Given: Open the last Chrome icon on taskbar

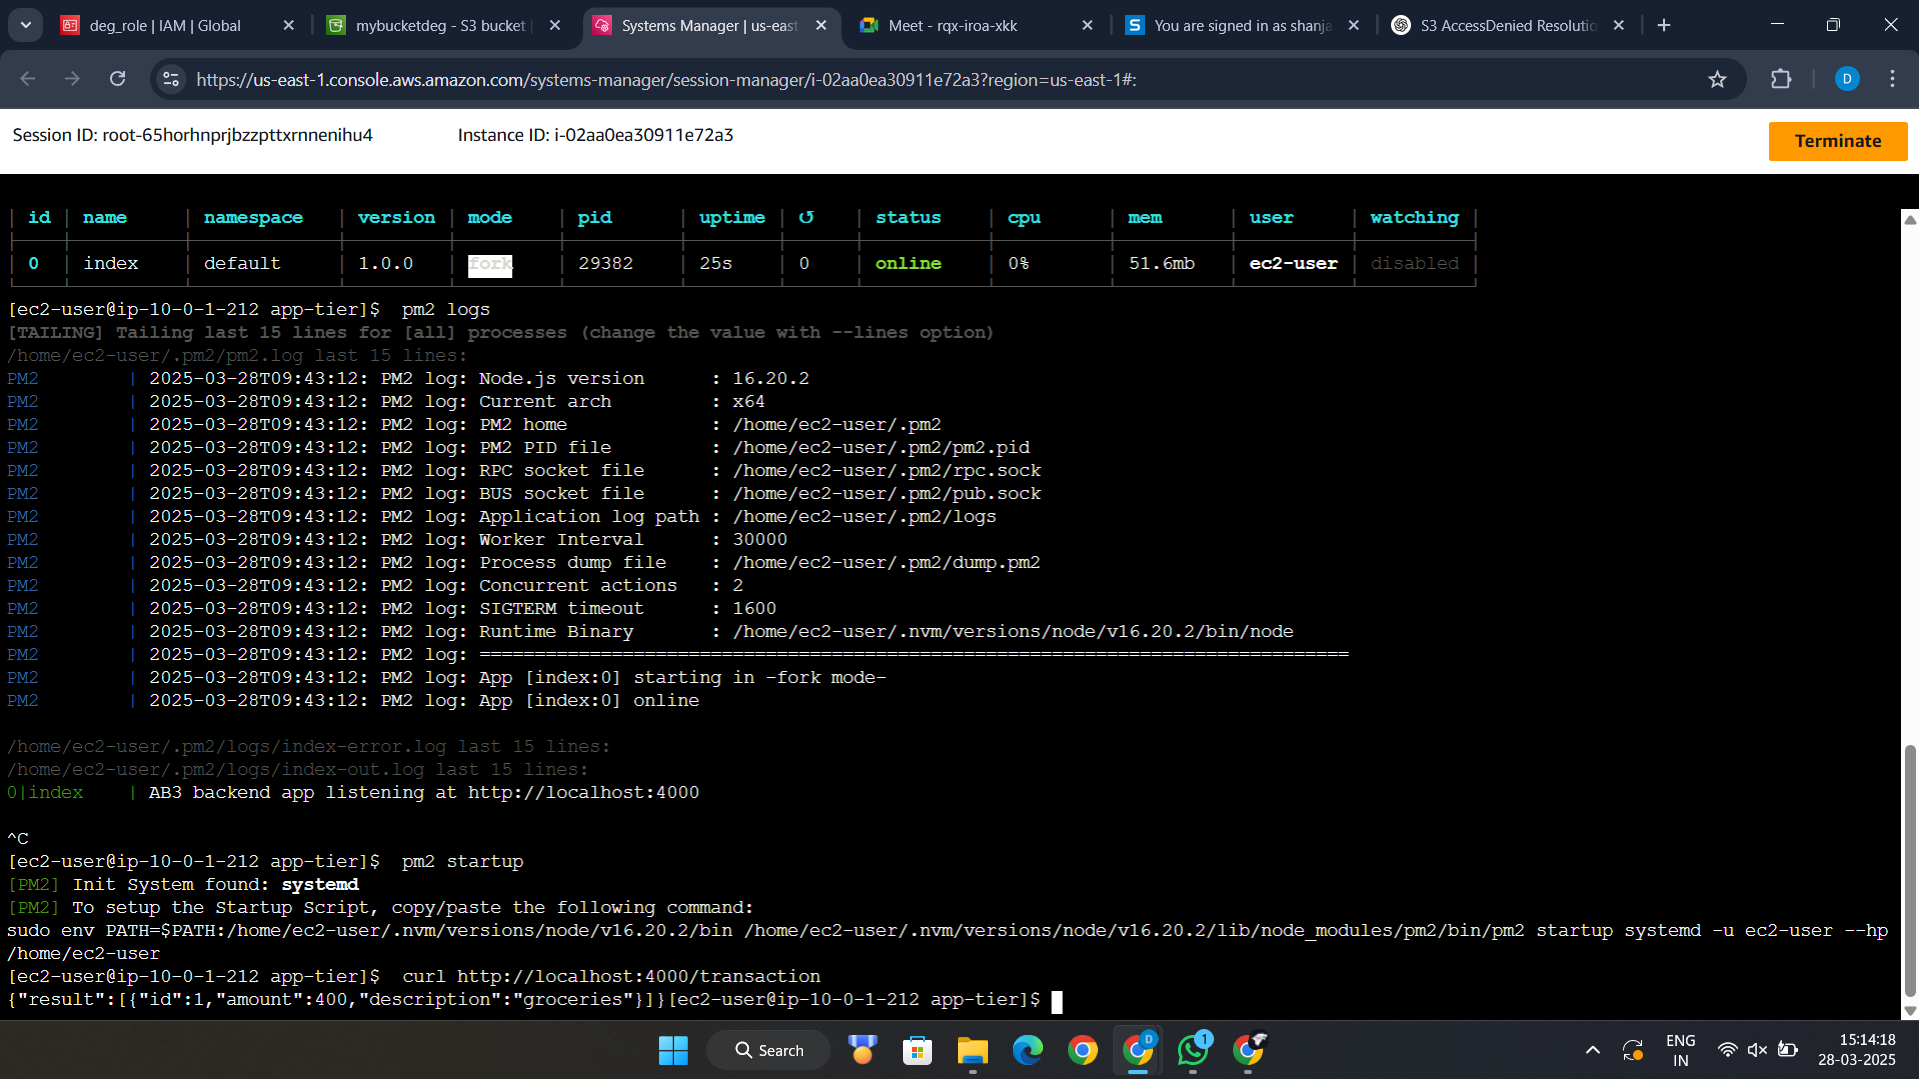Looking at the screenshot, I should click(1249, 1051).
